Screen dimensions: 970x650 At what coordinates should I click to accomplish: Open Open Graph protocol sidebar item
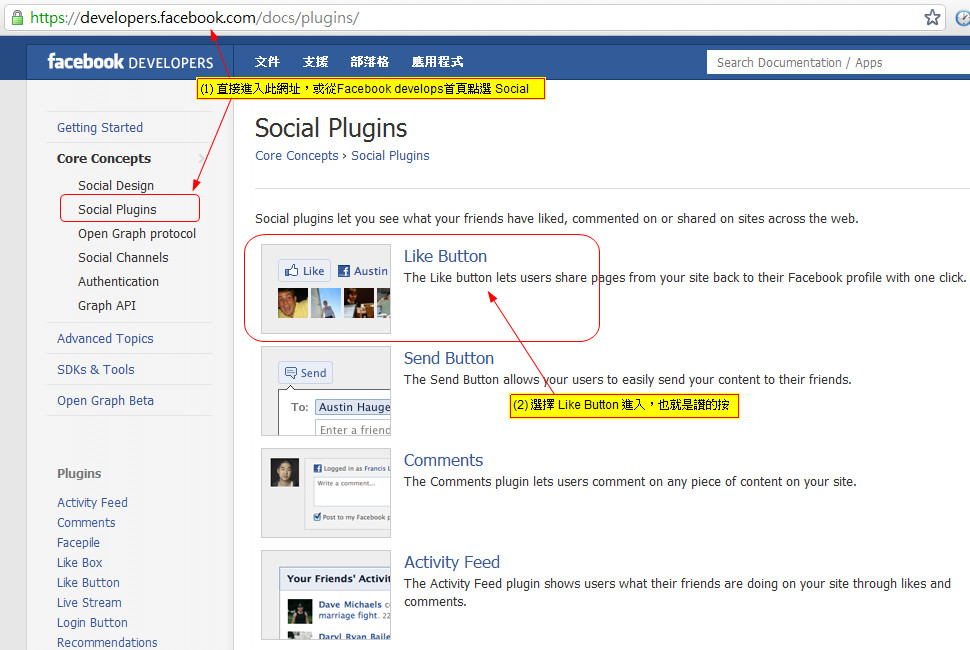tap(137, 234)
